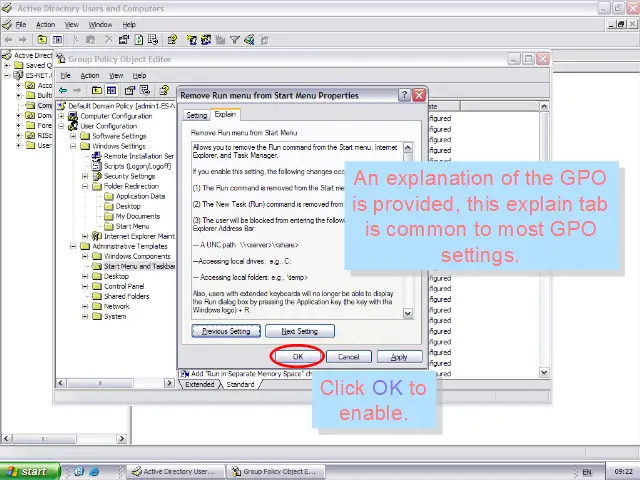Click the Add to group icon in the toolbar

coord(264,40)
